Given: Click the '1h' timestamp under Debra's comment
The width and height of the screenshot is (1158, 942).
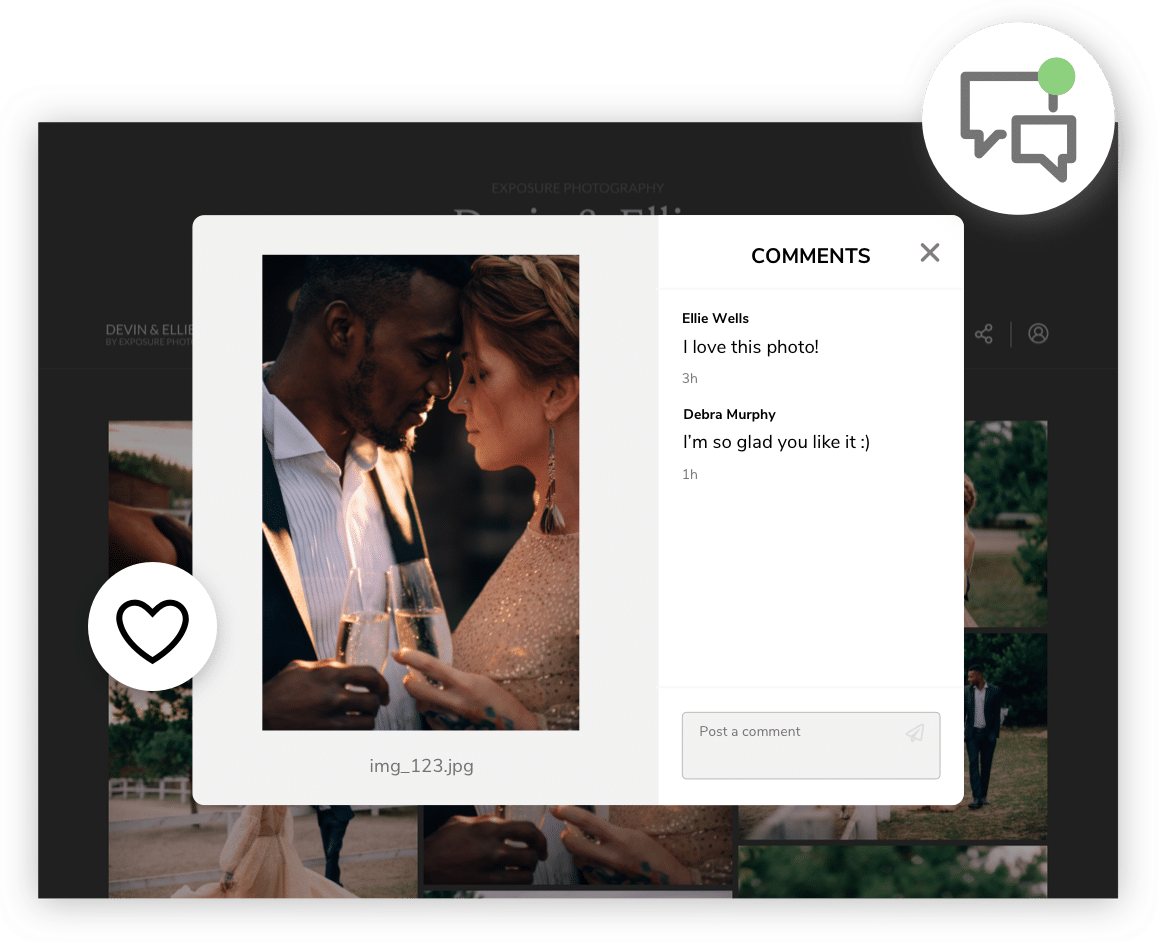Looking at the screenshot, I should [690, 474].
